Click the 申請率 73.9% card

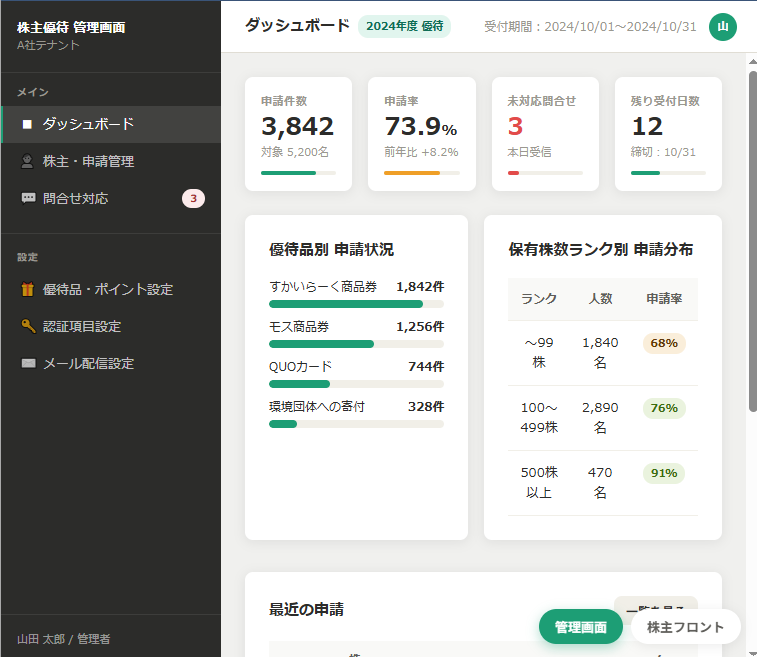tap(422, 134)
